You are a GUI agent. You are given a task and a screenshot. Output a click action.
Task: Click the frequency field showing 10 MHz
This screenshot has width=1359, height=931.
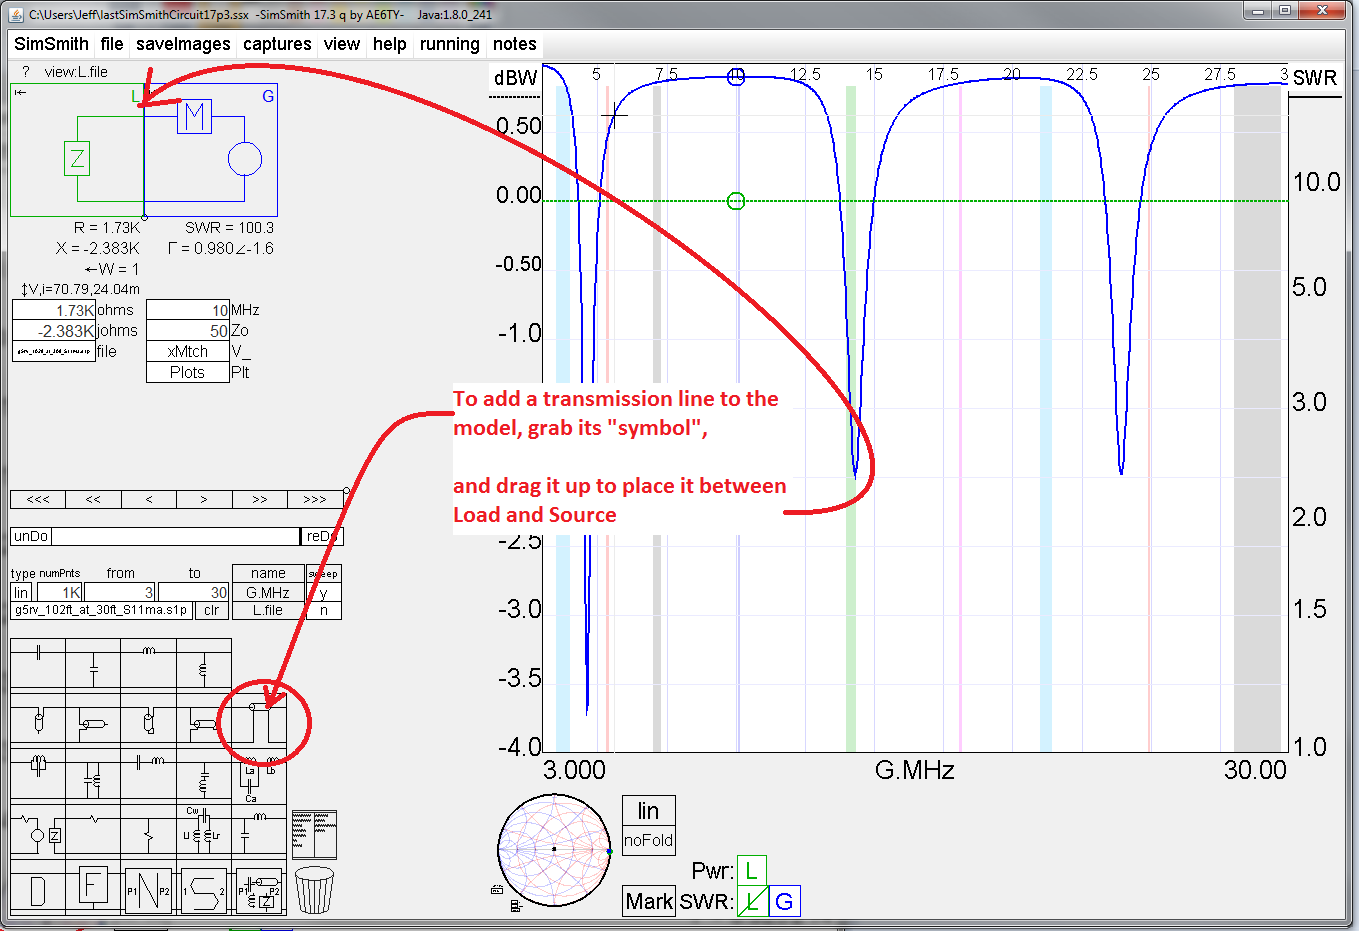tap(188, 309)
